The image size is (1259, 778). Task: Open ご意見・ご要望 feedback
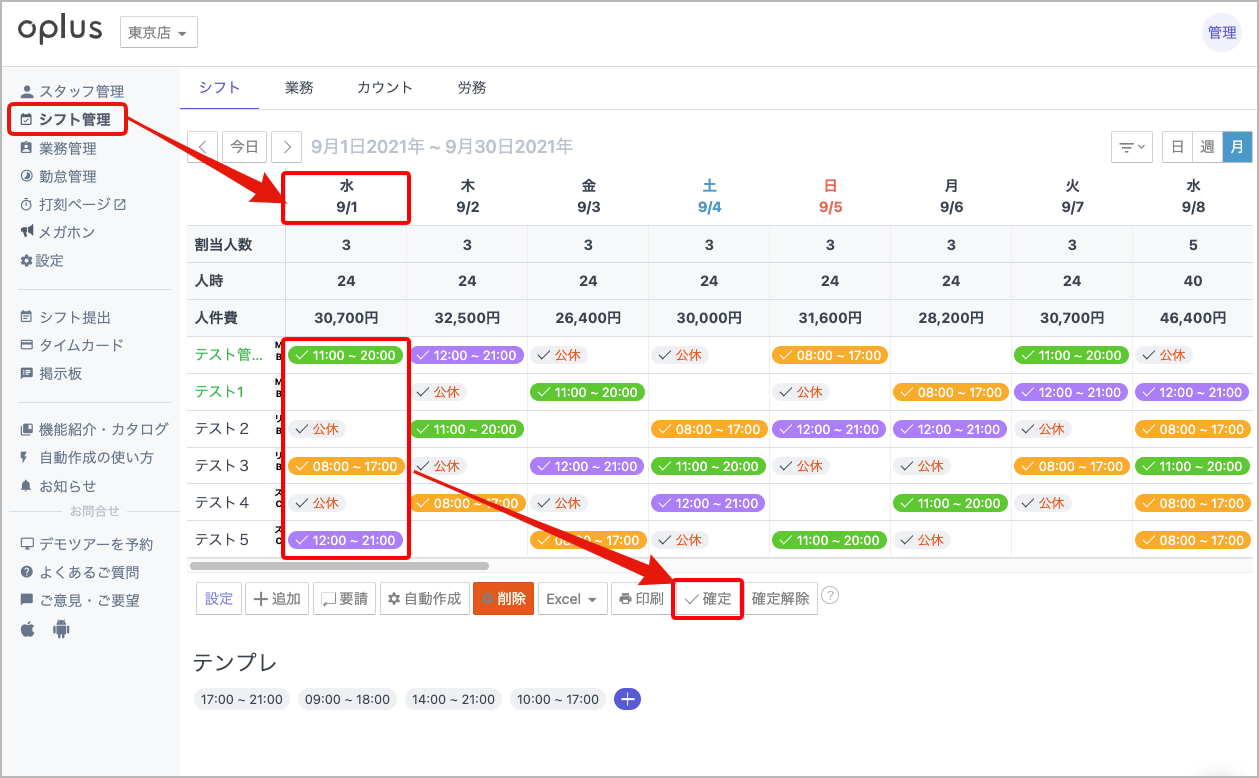(x=80, y=600)
